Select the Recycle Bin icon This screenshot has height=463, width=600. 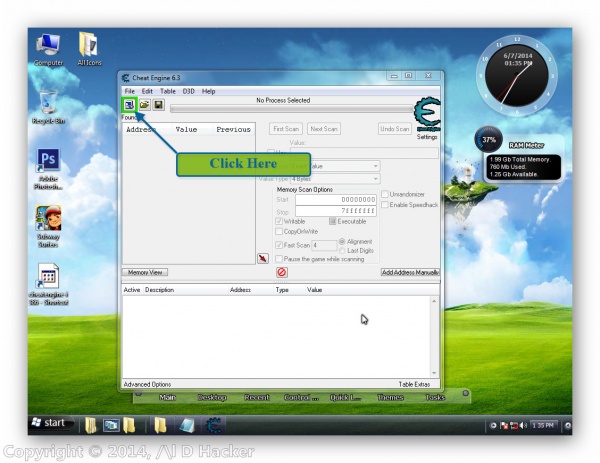(48, 107)
